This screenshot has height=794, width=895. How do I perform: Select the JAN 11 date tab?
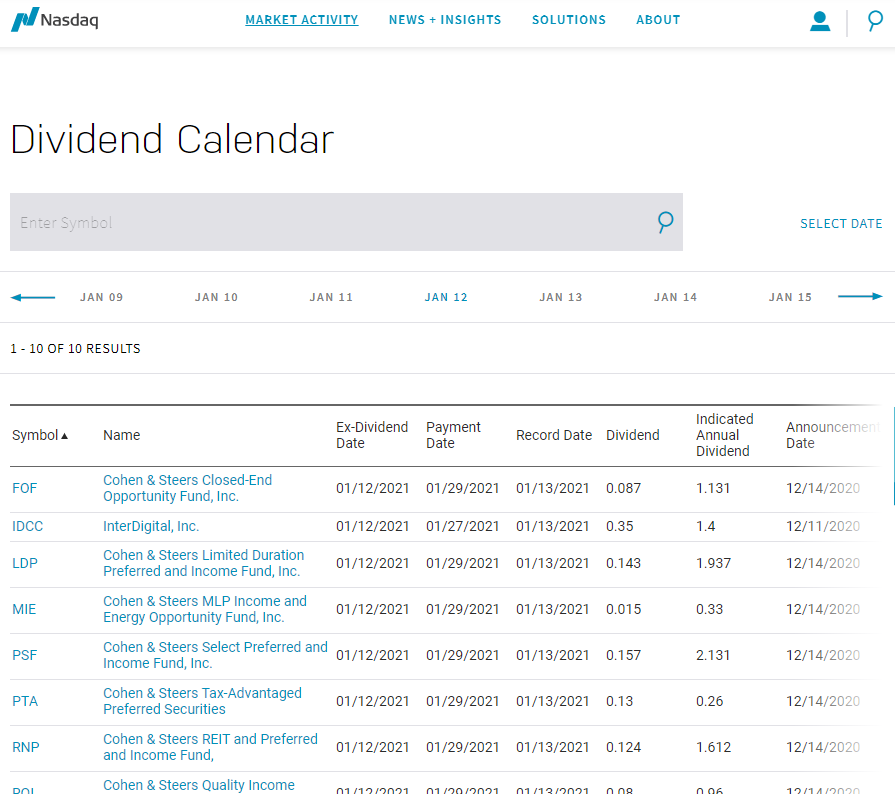tap(331, 297)
